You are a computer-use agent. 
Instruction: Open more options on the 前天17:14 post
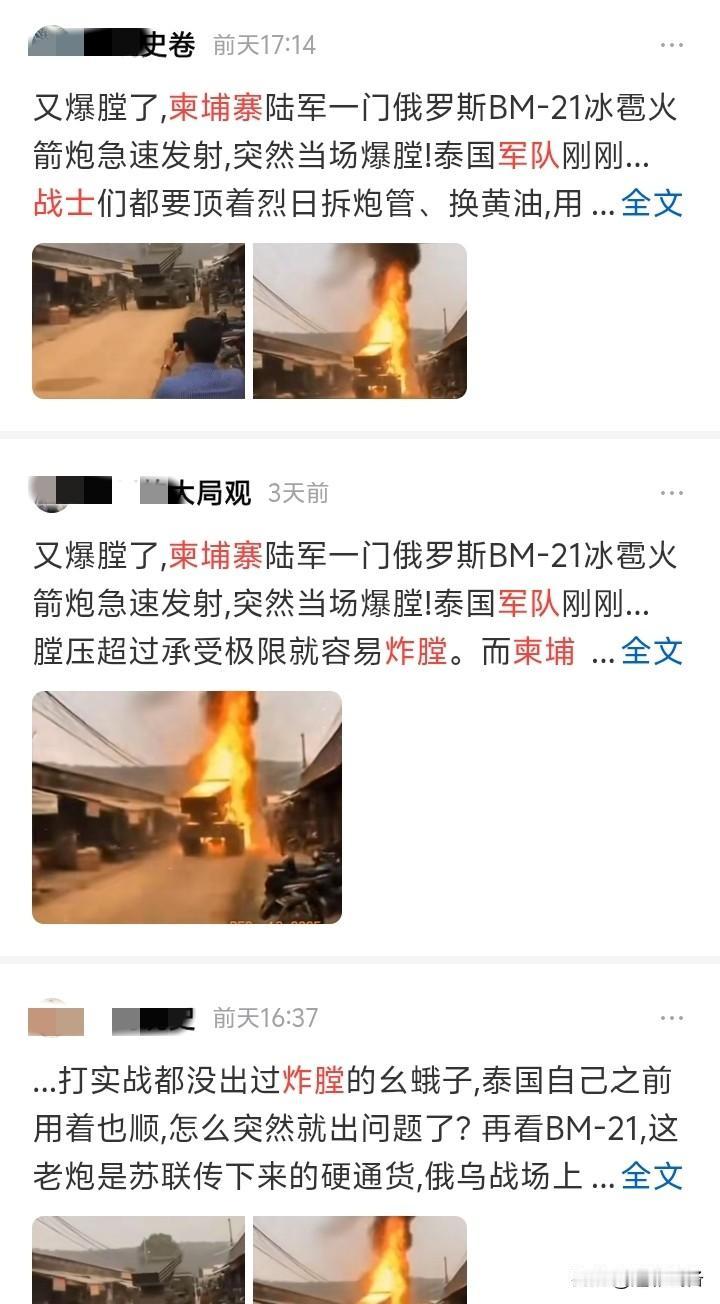coord(671,45)
